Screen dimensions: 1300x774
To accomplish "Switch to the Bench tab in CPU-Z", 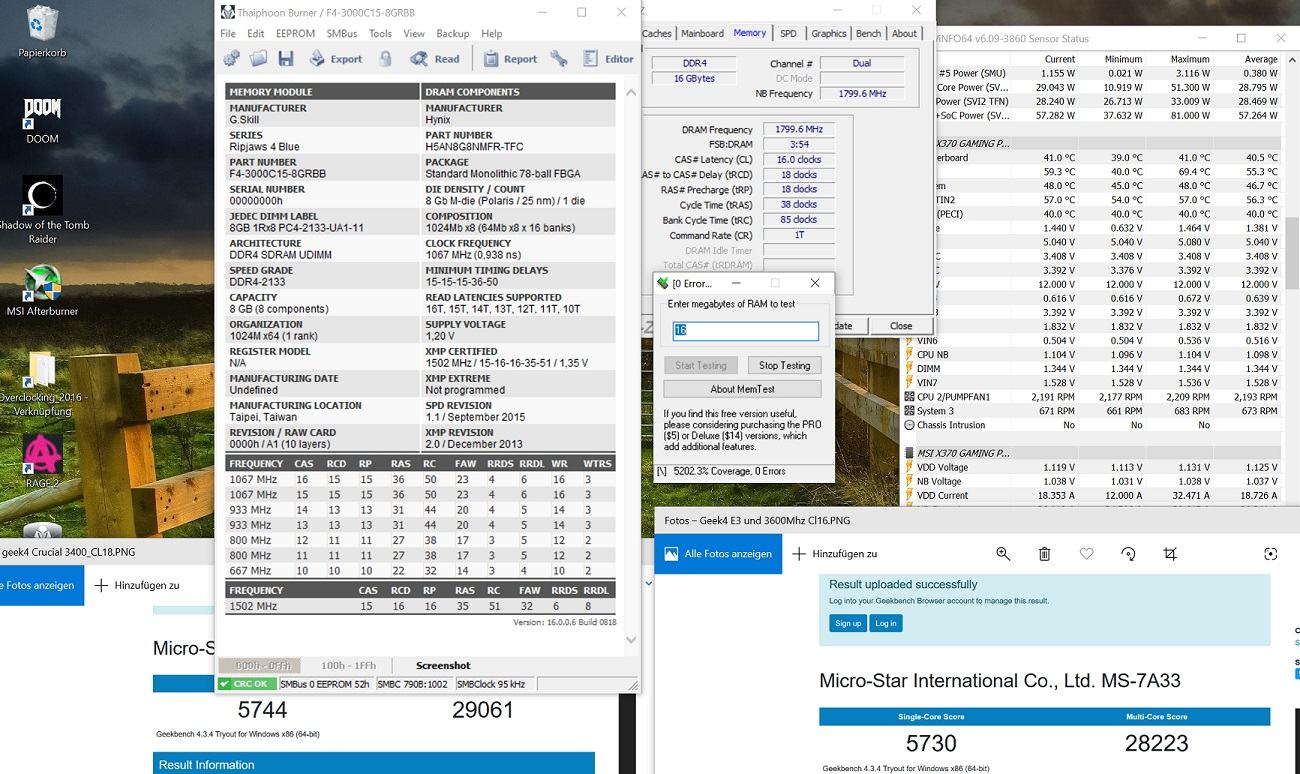I will 869,33.
